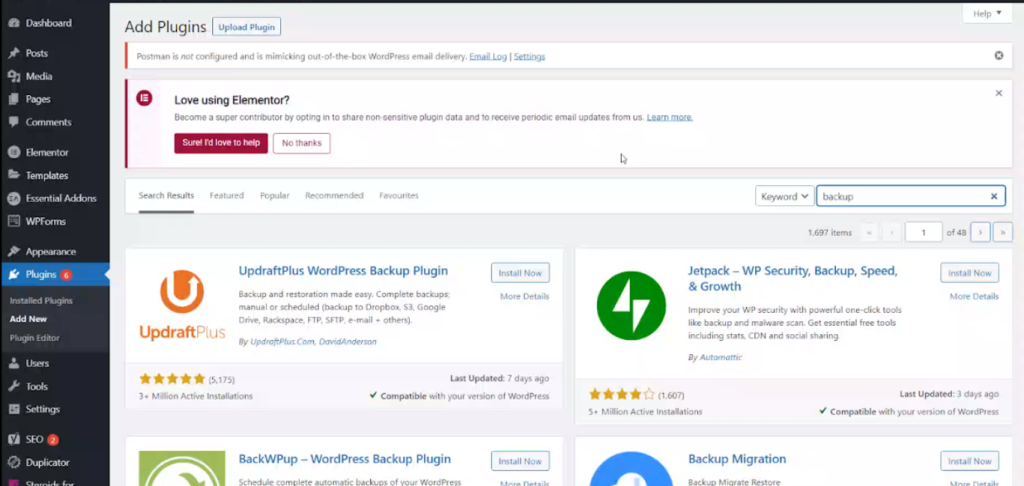
Task: Click Sure! I'd love to help
Action: 221,143
